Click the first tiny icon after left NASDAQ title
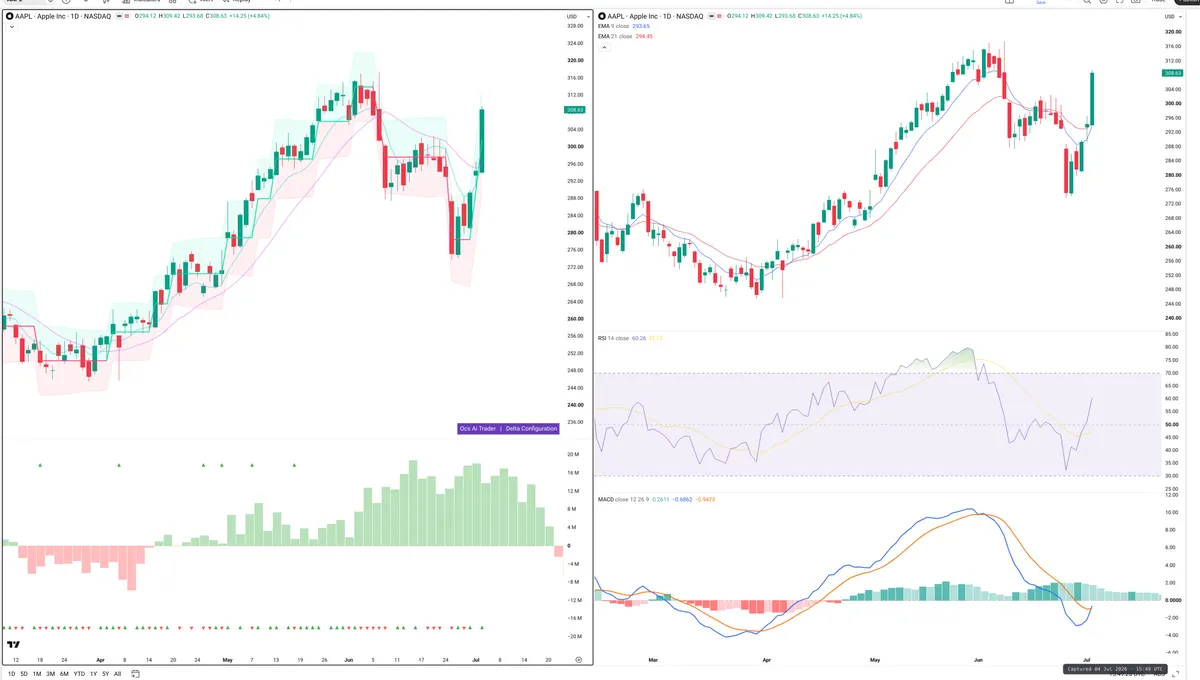 120,16
